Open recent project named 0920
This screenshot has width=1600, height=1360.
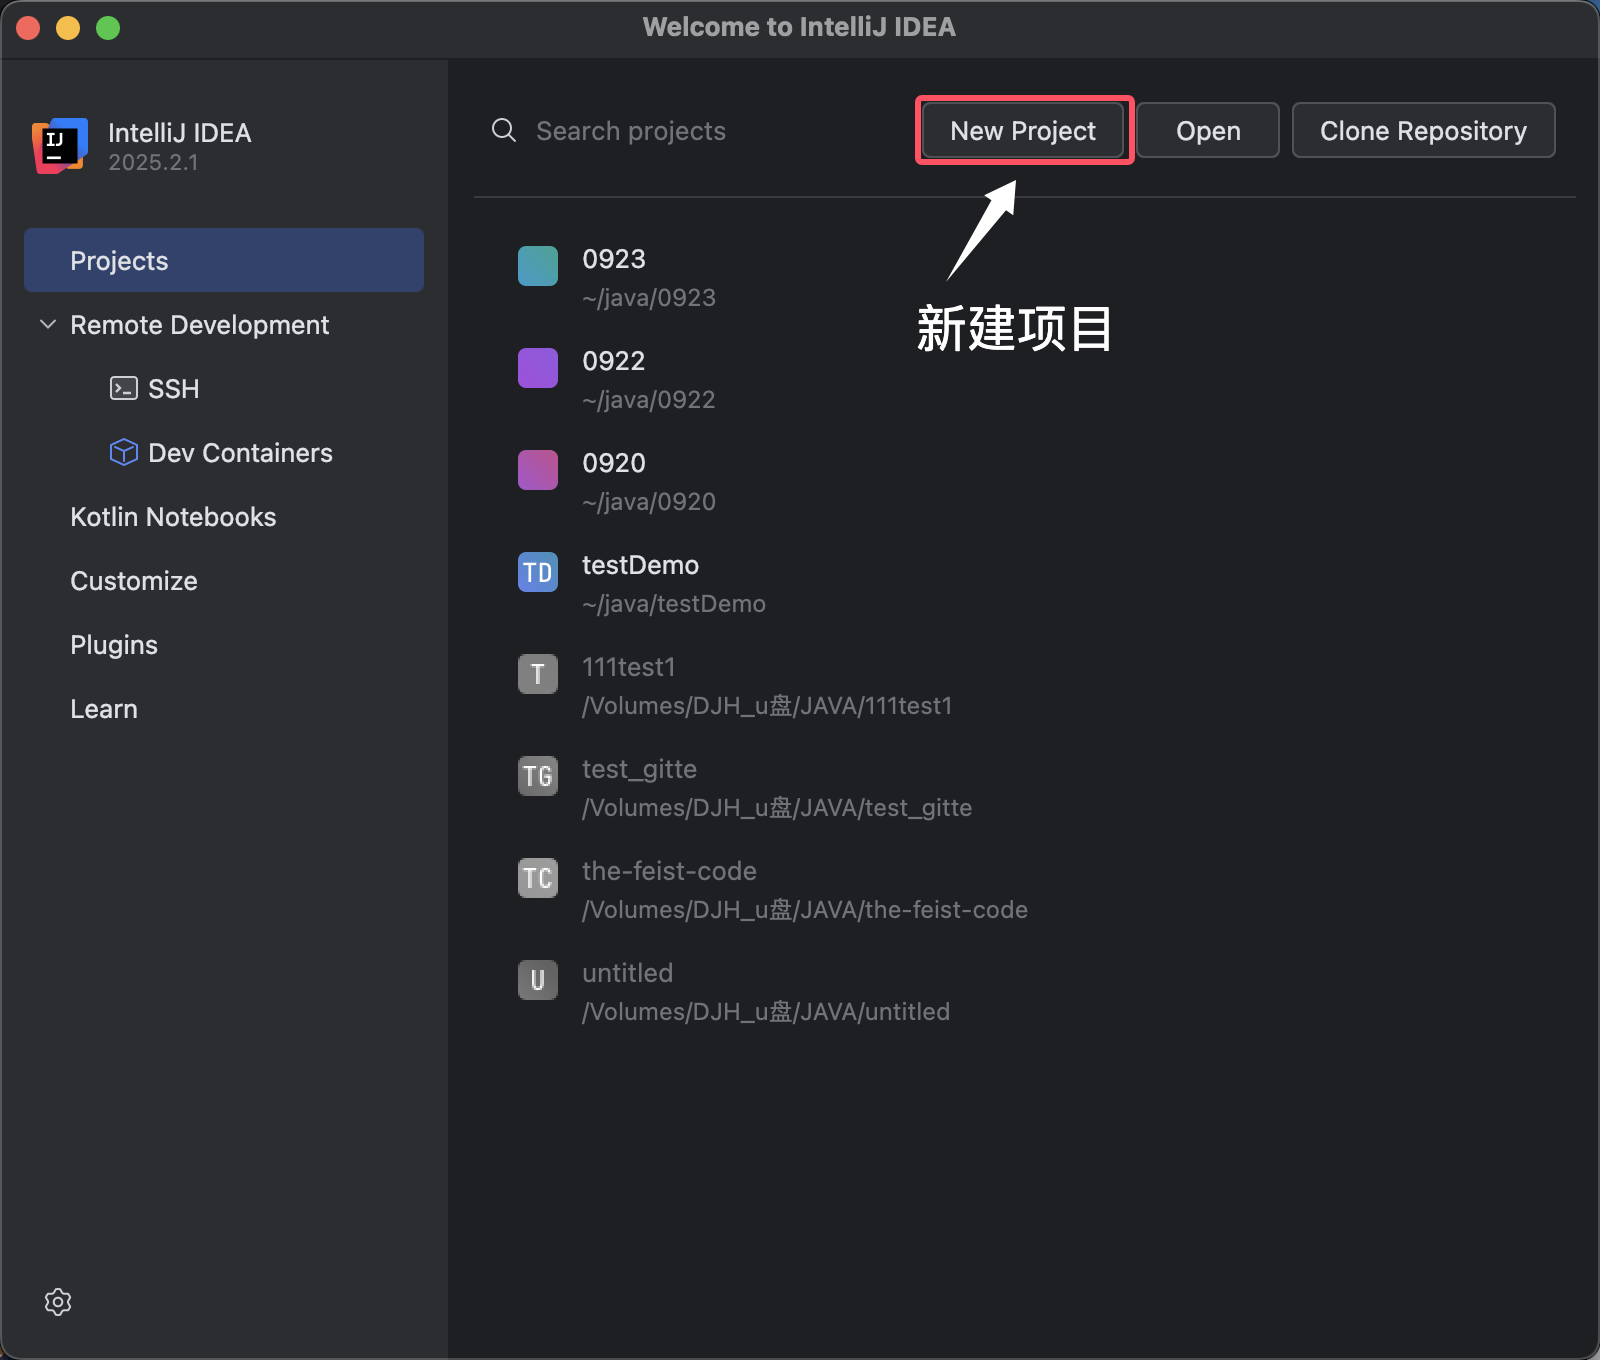click(614, 462)
